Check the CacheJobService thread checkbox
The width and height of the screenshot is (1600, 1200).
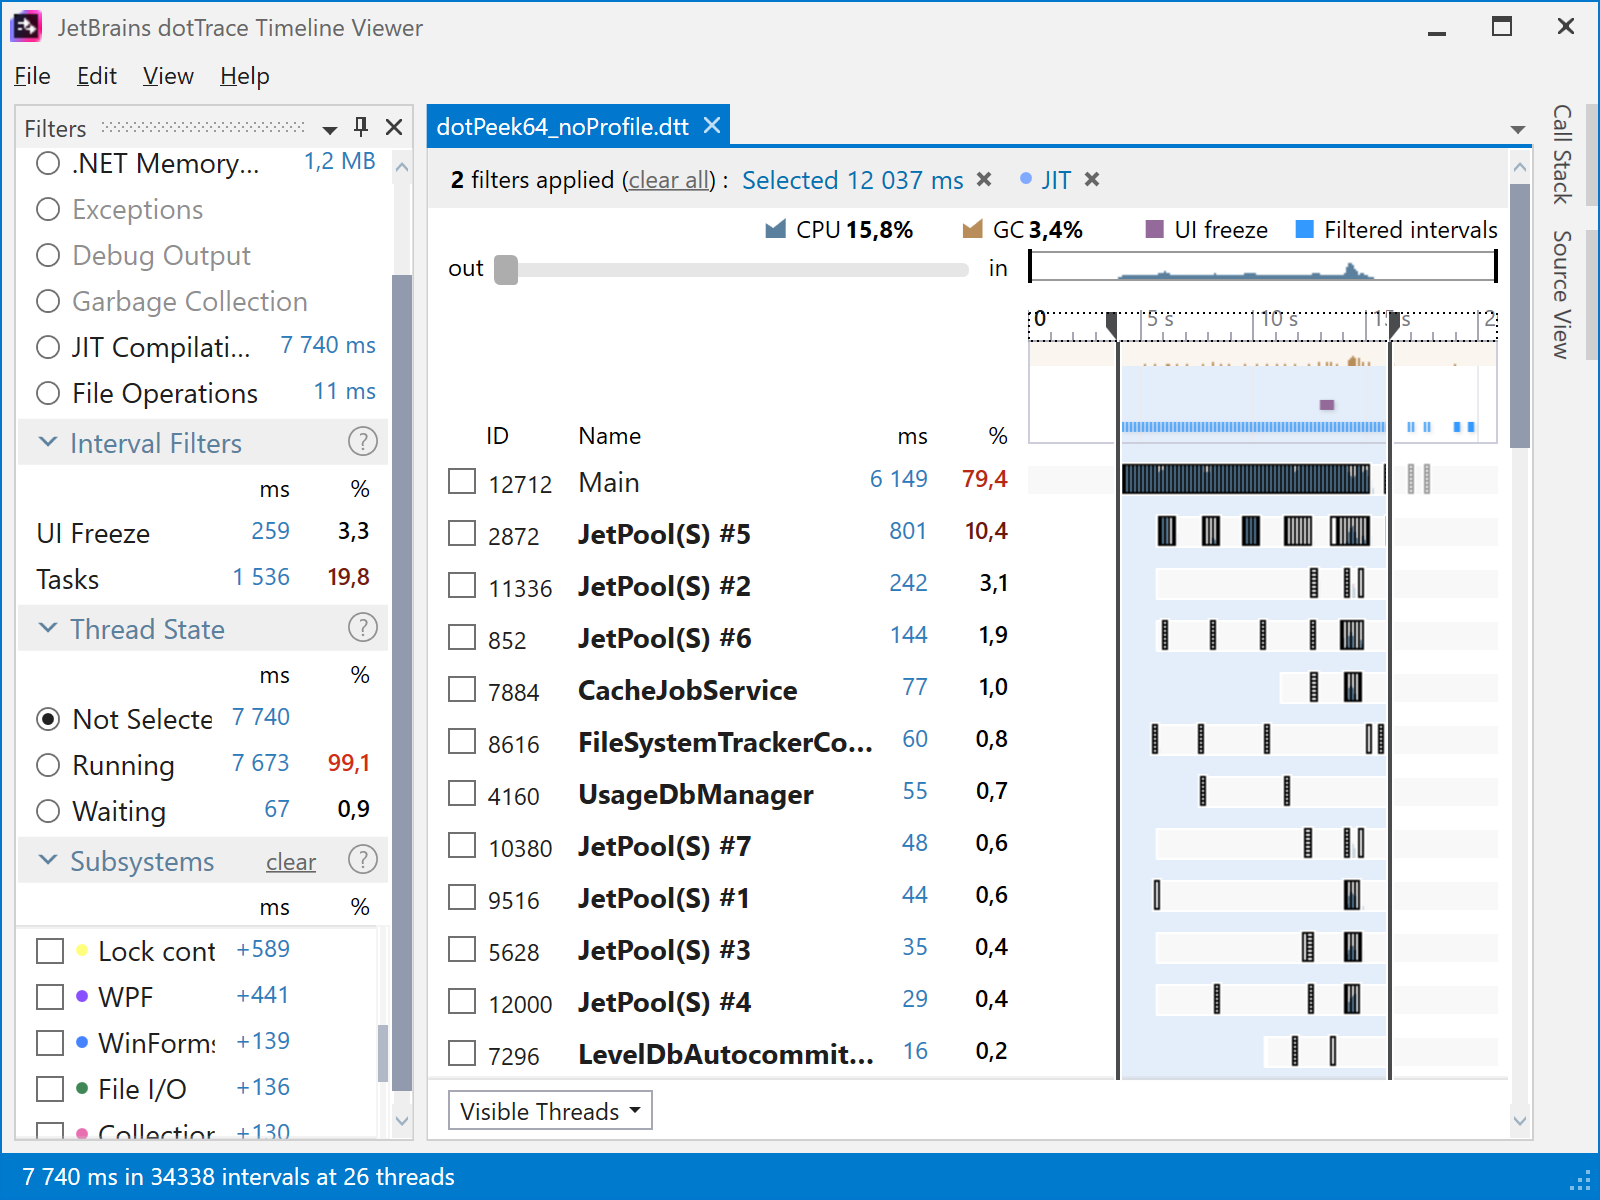tap(462, 689)
